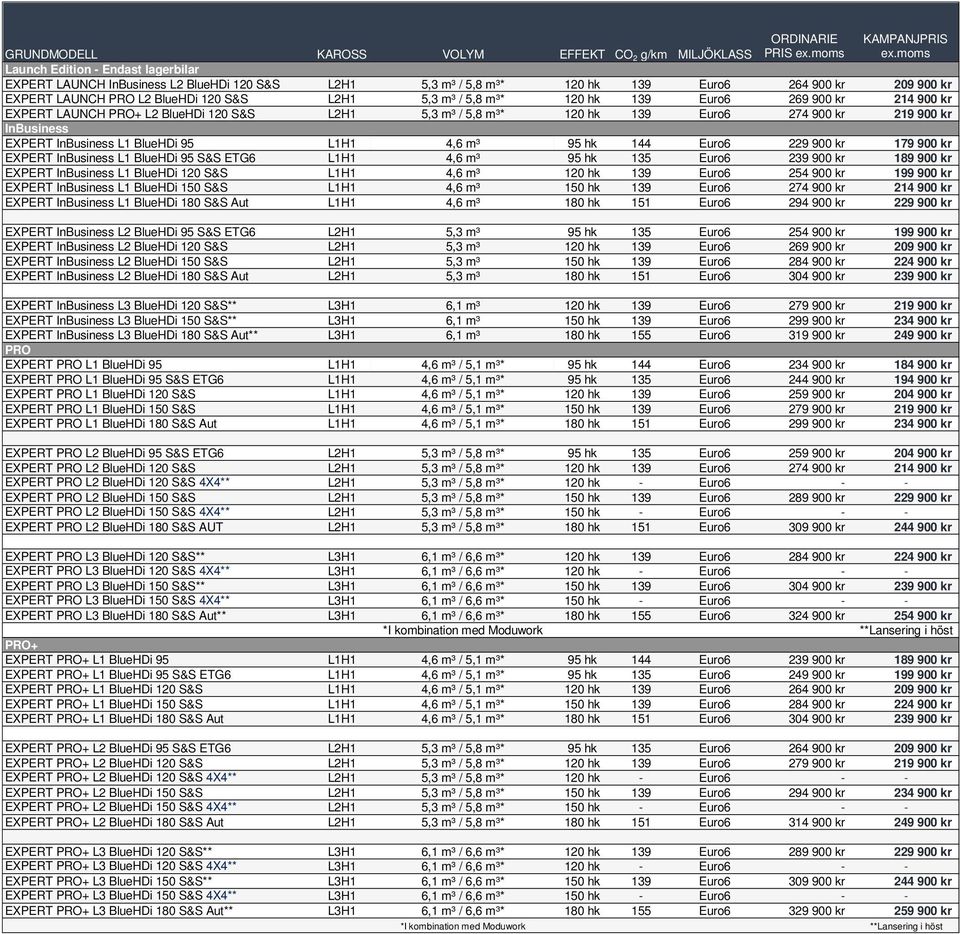This screenshot has width=960, height=934.
Task: Select 'EXPERT PRO+ L1 BlueHDi 150 S&S' model
Action: click(x=104, y=704)
